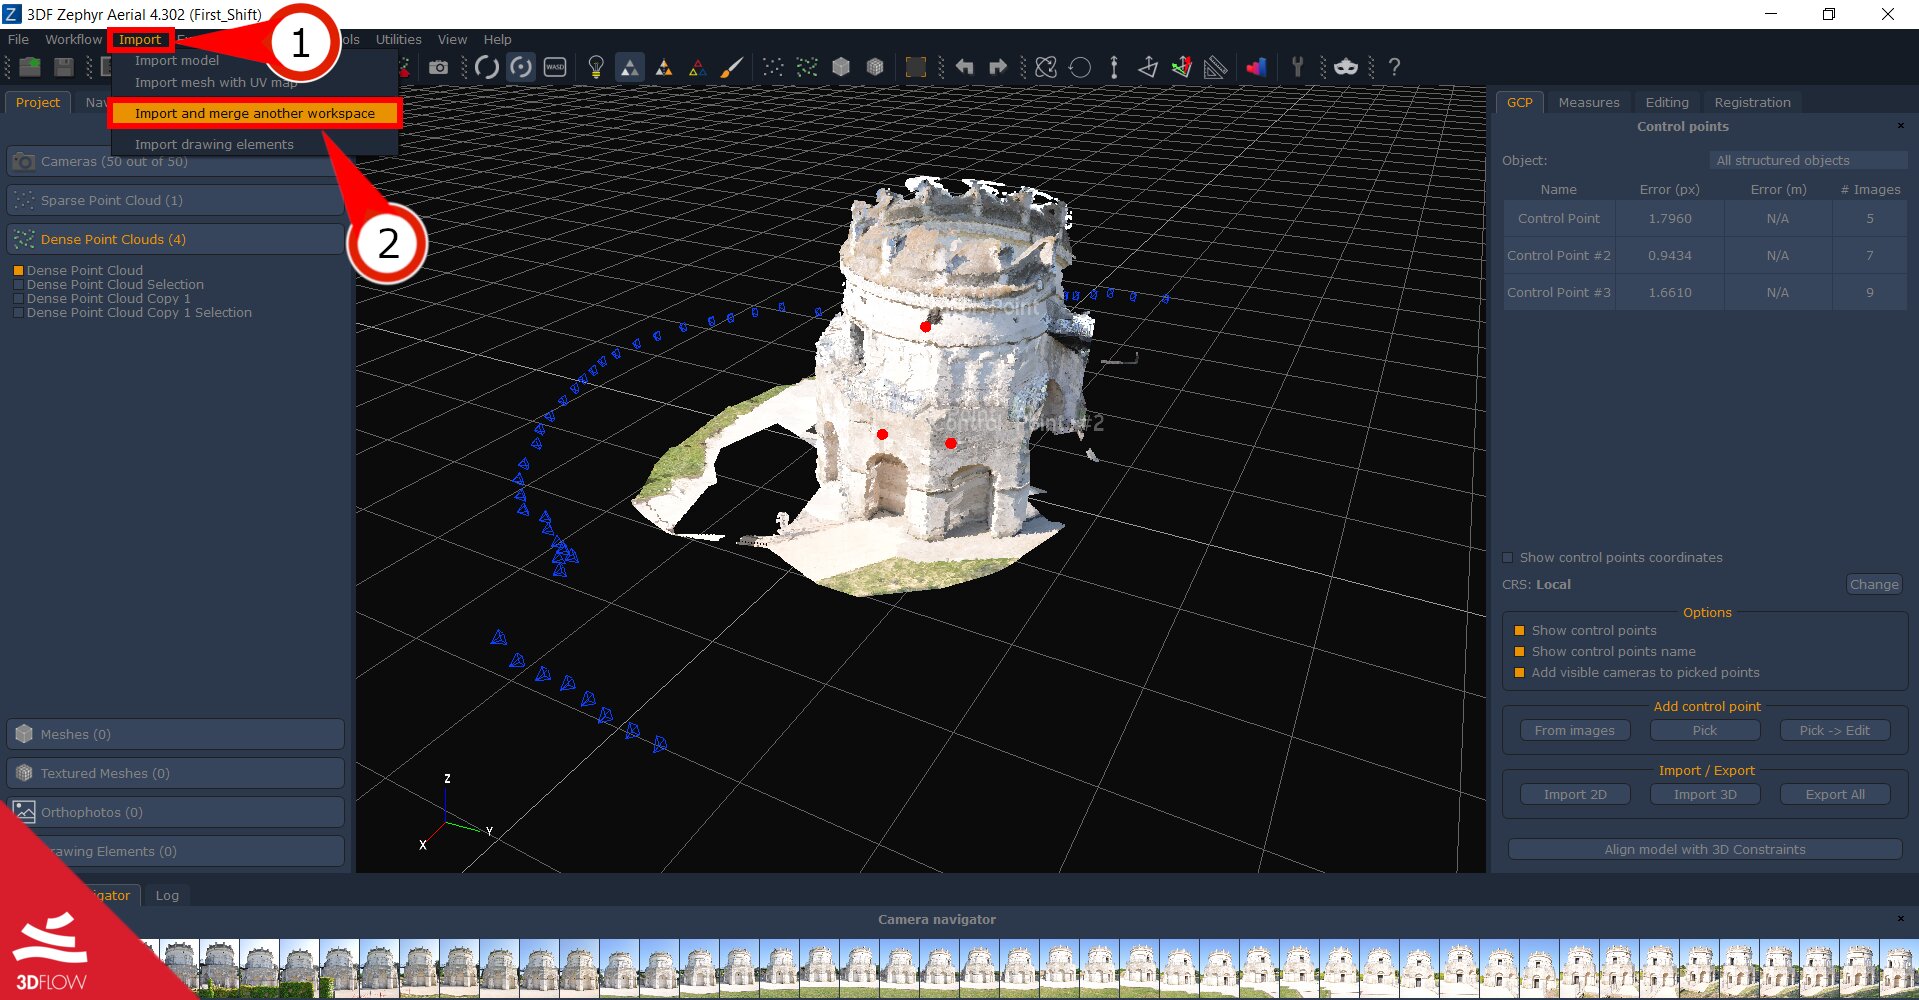
Task: Open the Utilities menu
Action: click(398, 39)
